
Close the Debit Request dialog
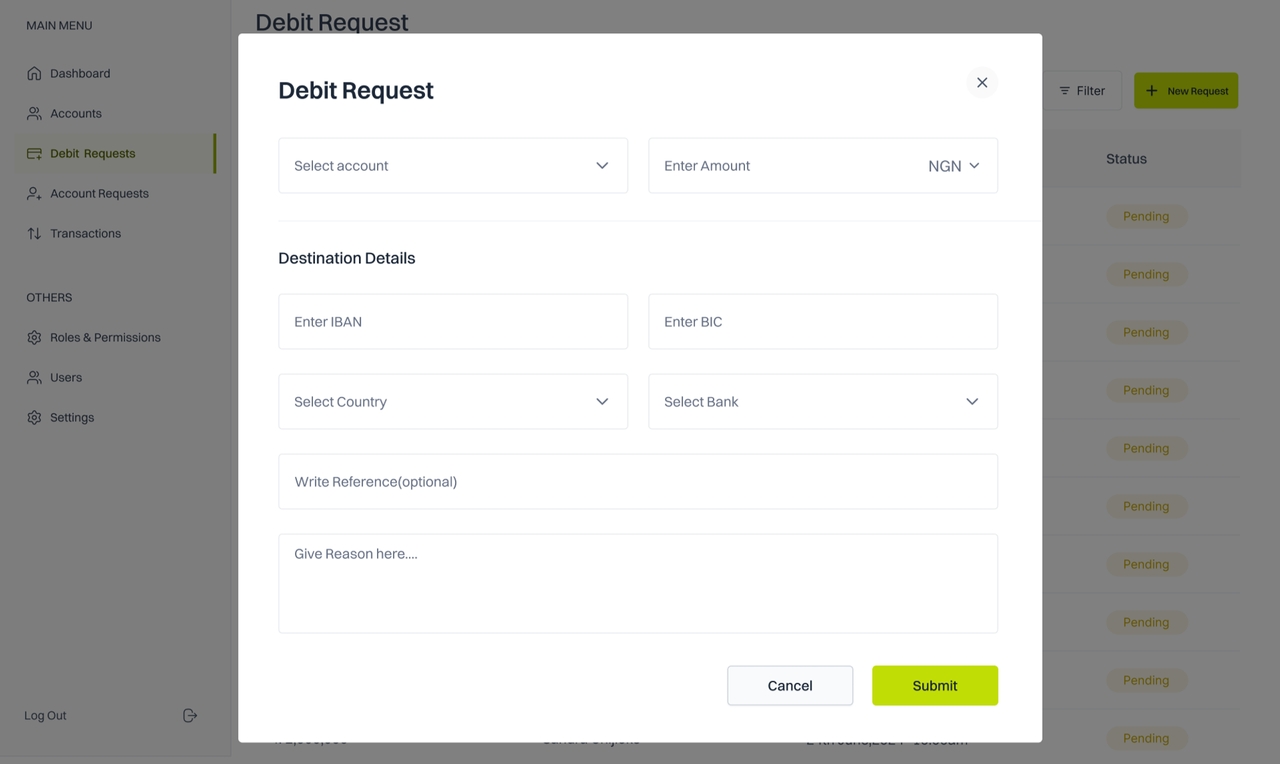coord(982,83)
